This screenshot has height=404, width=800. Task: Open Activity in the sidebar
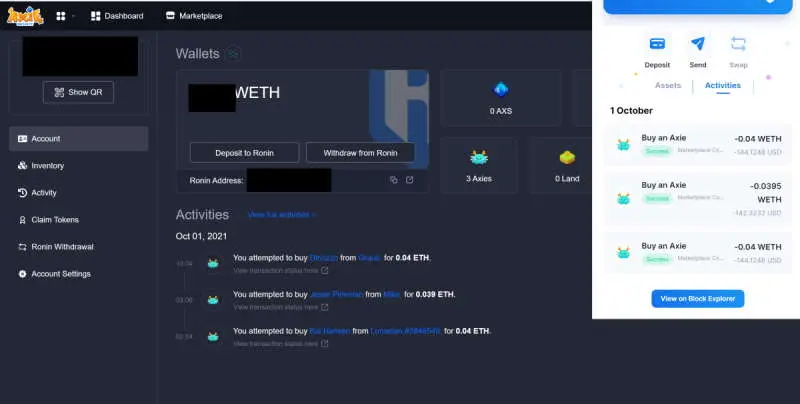pos(79,193)
